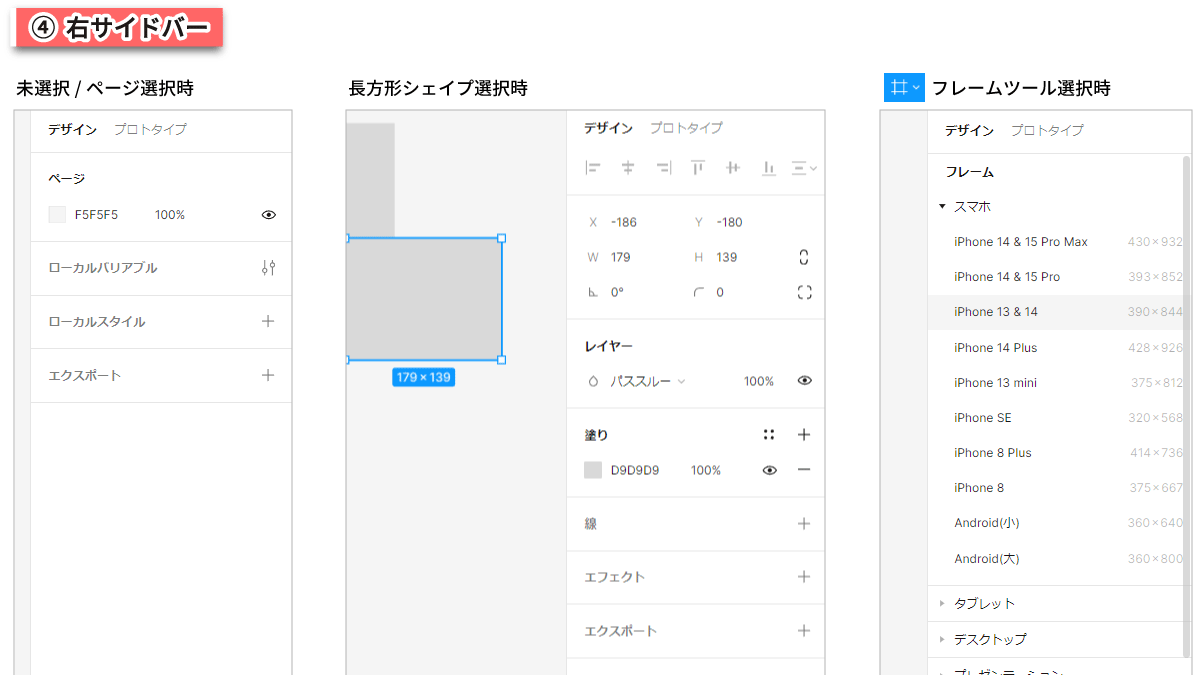
Task: Switch to プロトタイプ tab in rectangle panel
Action: [686, 128]
